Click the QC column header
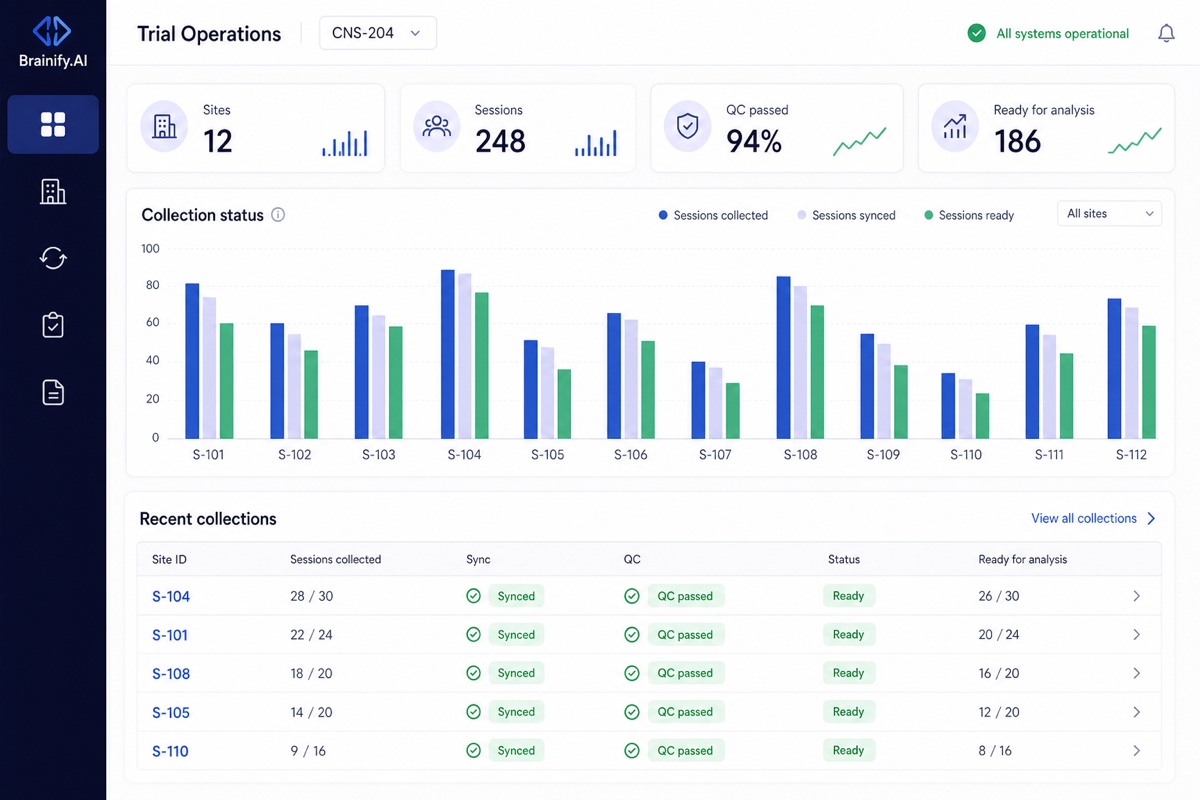The width and height of the screenshot is (1200, 800). click(x=631, y=559)
